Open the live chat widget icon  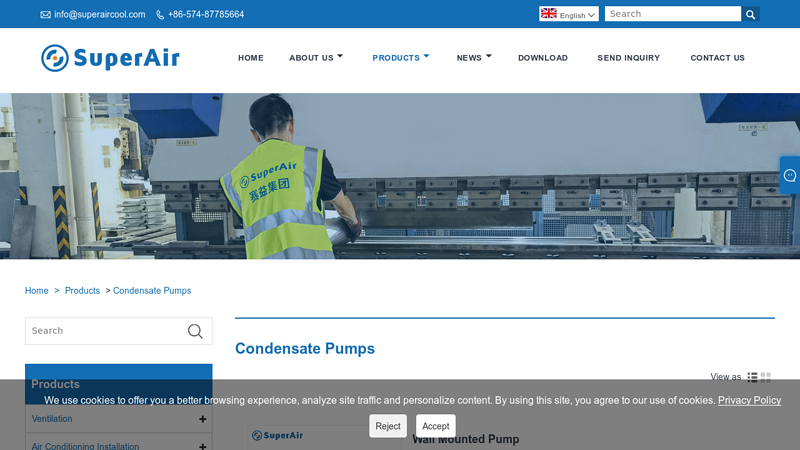(790, 175)
